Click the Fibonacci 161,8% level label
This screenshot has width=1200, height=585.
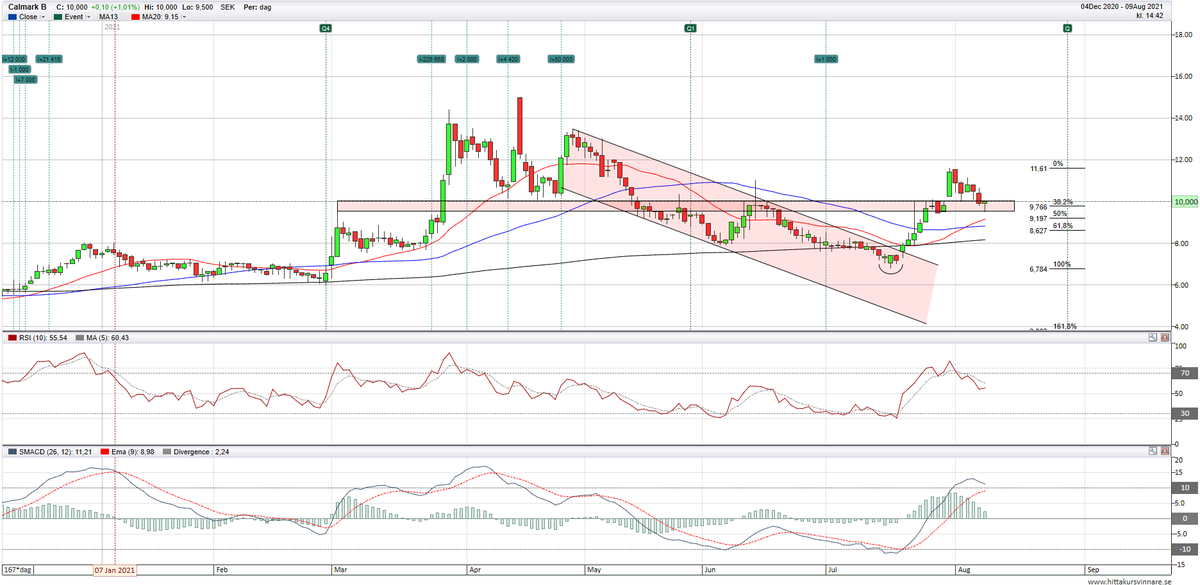[1065, 326]
